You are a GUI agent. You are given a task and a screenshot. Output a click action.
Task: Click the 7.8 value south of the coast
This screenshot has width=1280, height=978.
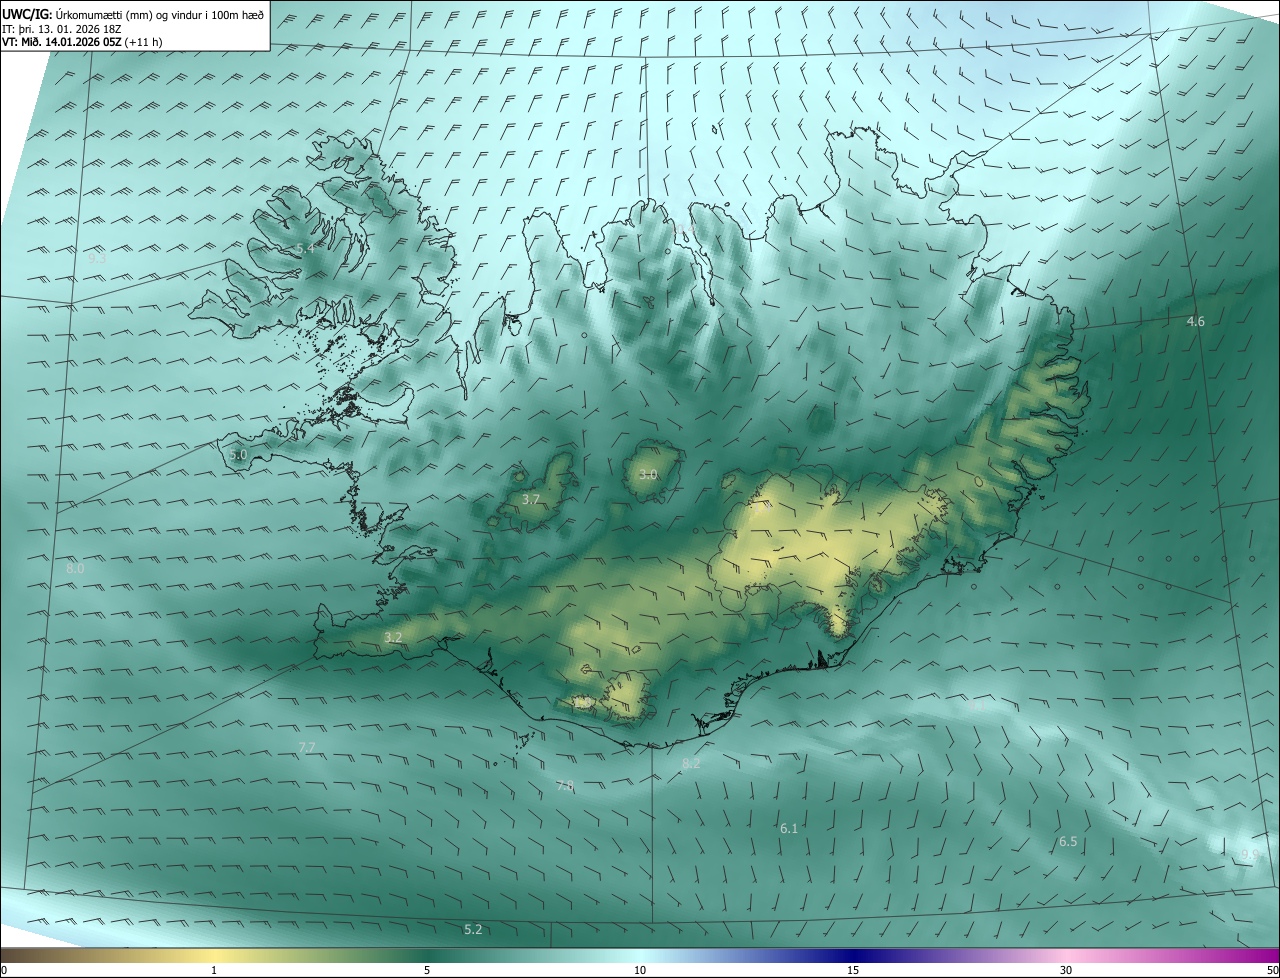(565, 786)
